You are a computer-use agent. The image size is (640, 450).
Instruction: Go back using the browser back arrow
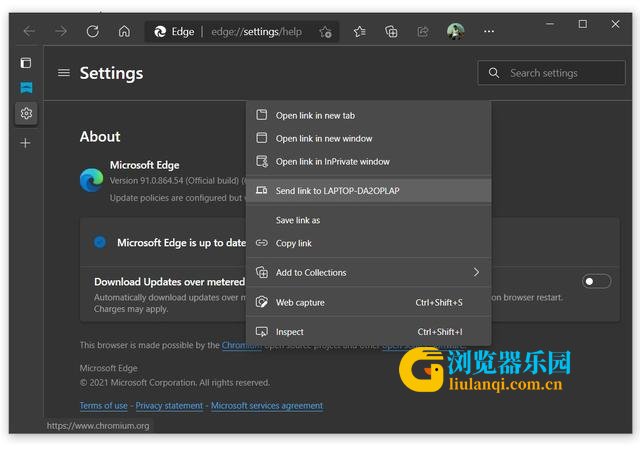tap(29, 31)
